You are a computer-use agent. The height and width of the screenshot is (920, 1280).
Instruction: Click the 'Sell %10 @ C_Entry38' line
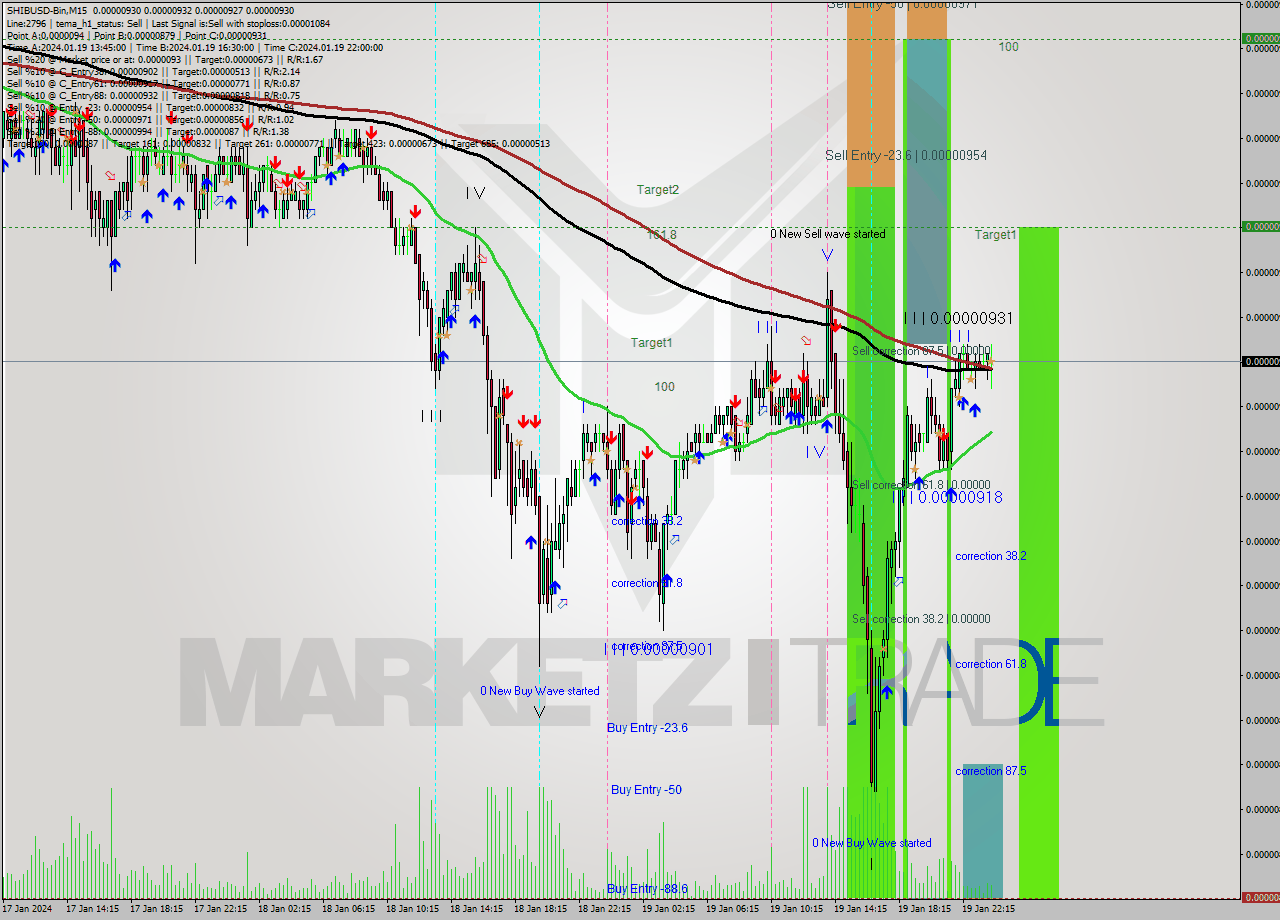tap(153, 71)
